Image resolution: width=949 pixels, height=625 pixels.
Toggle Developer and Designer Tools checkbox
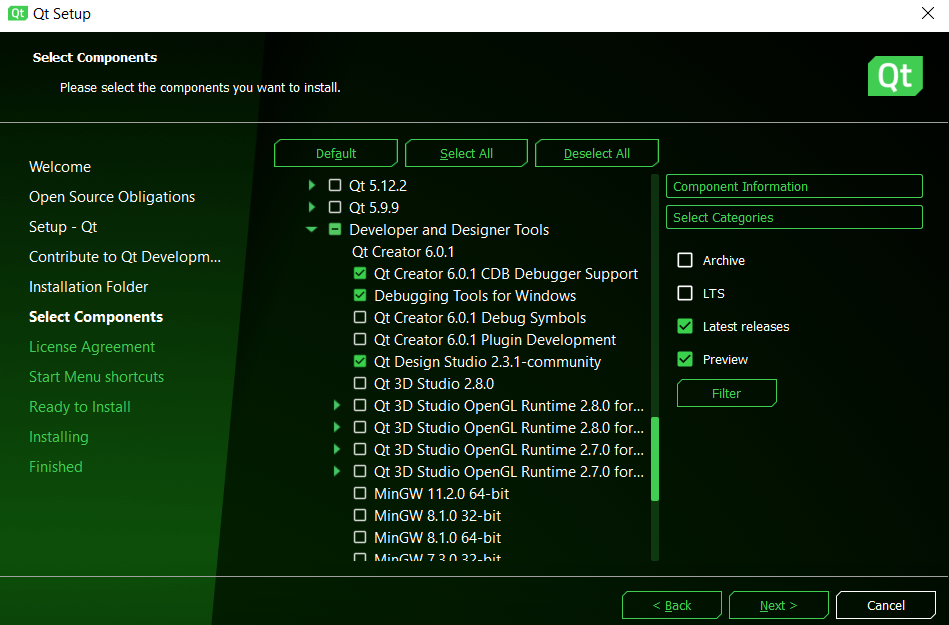pos(335,229)
